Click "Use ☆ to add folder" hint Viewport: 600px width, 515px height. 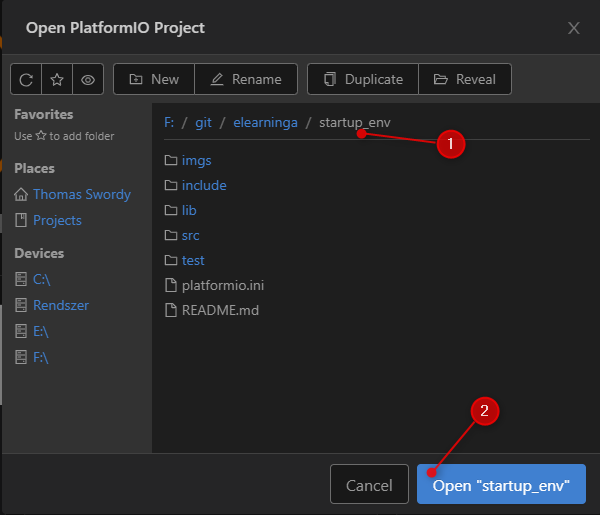(64, 136)
